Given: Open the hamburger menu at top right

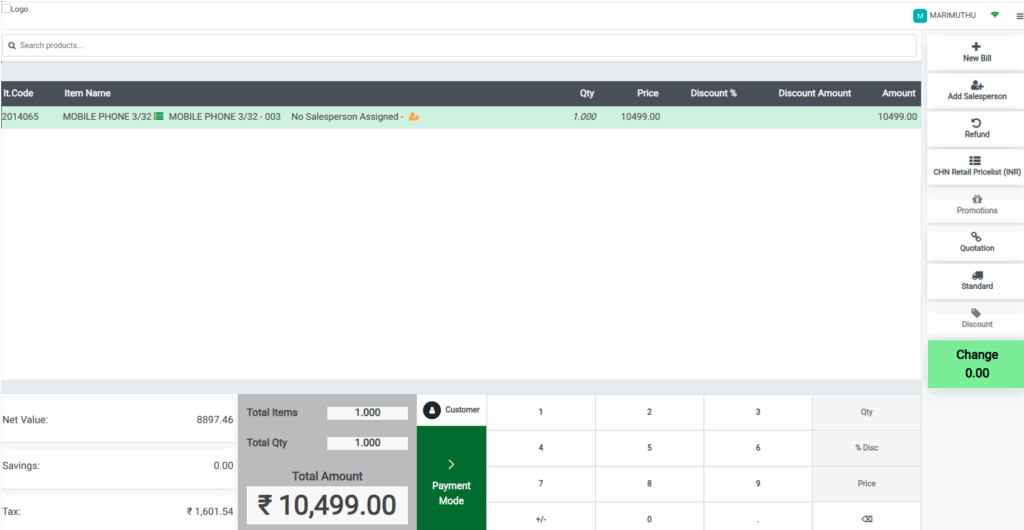Looking at the screenshot, I should [x=1019, y=16].
